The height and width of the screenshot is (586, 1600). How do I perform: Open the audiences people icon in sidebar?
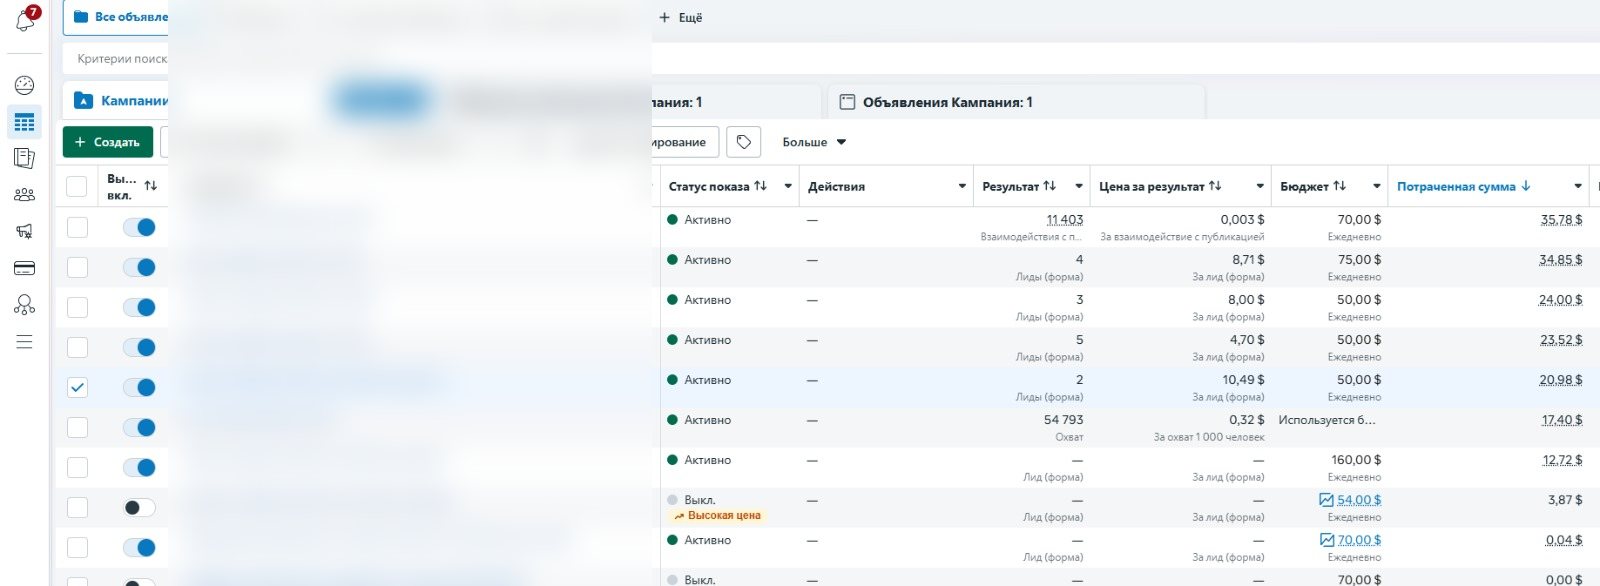(x=25, y=195)
